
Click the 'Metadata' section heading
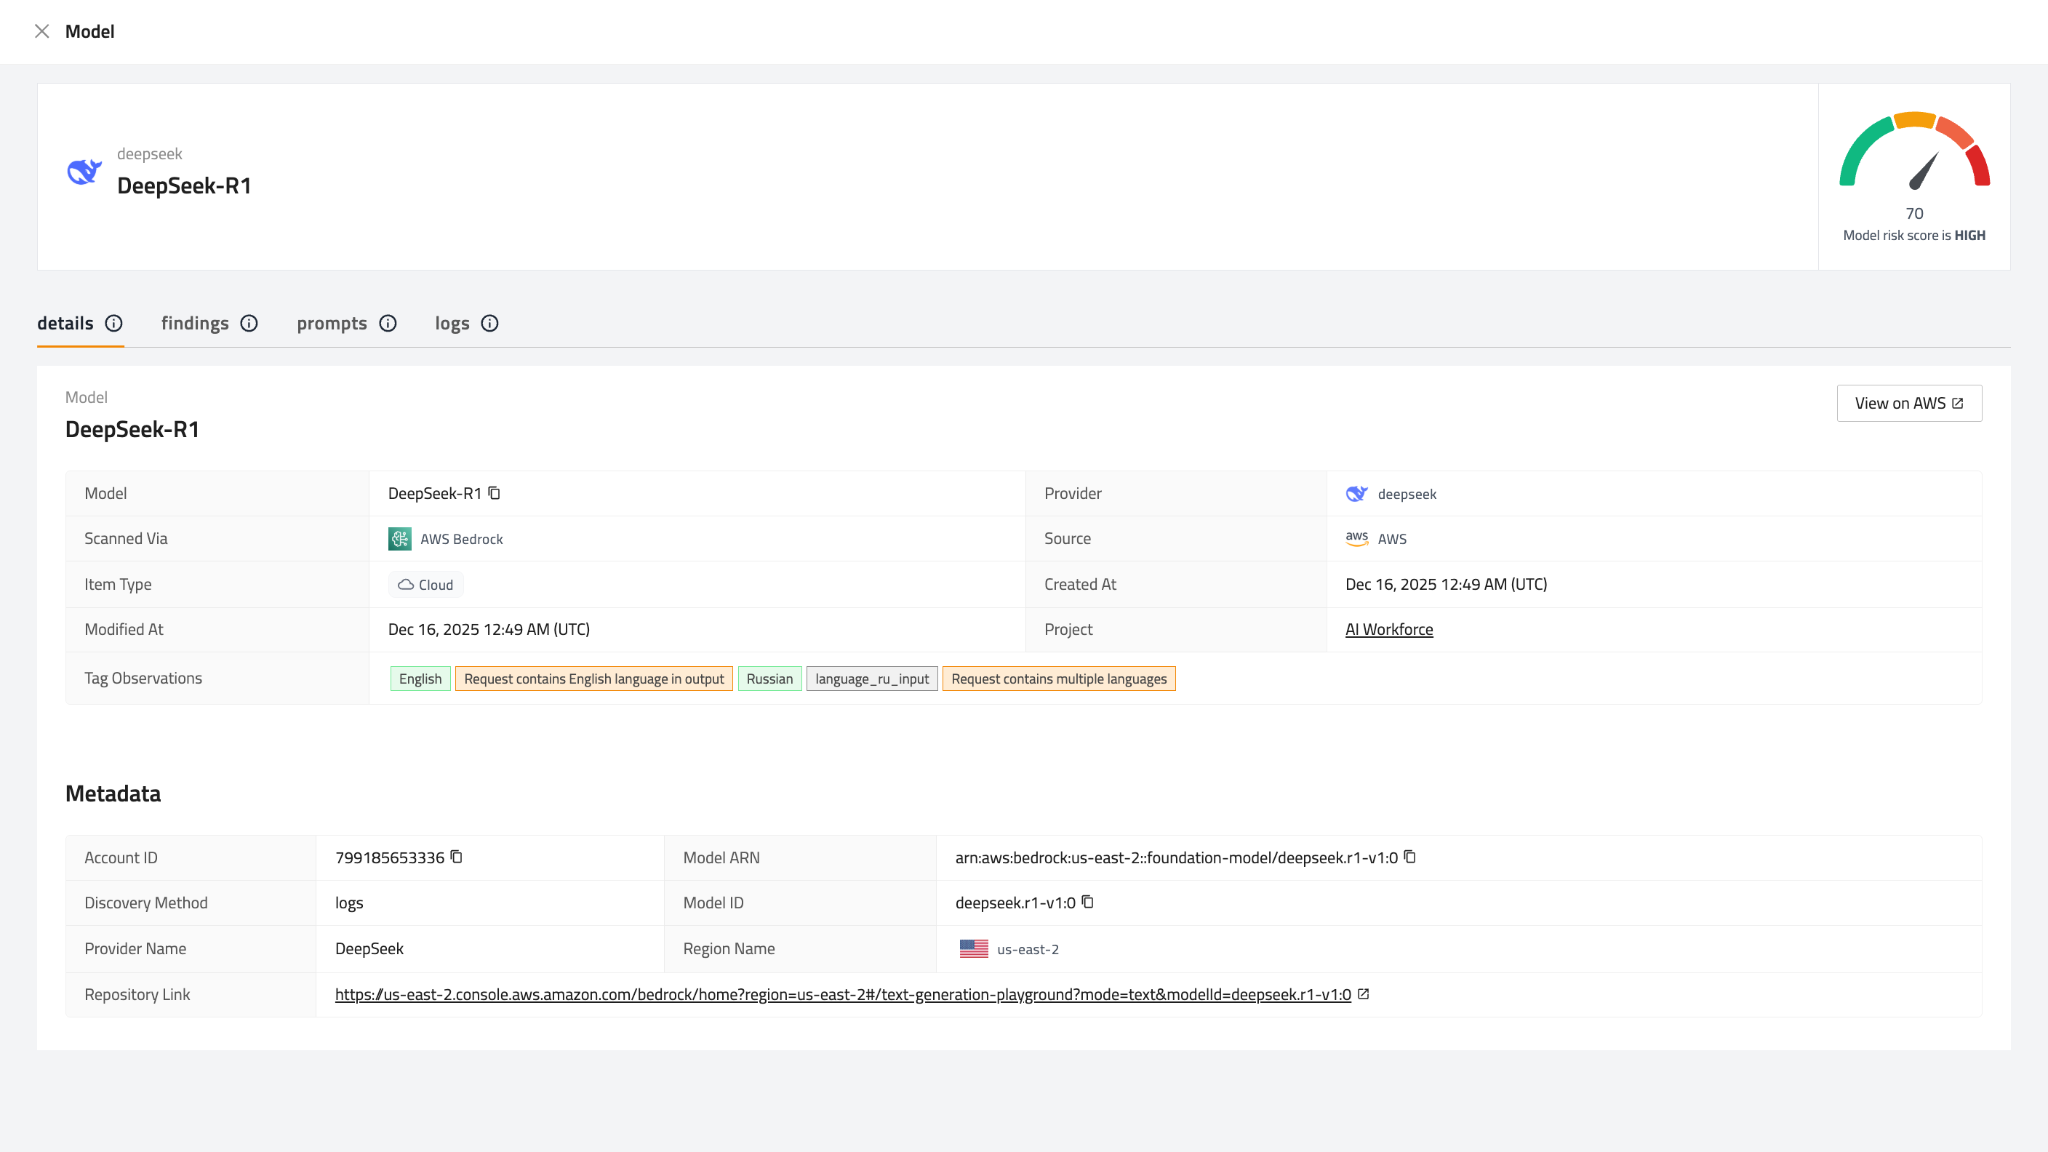[x=113, y=793]
